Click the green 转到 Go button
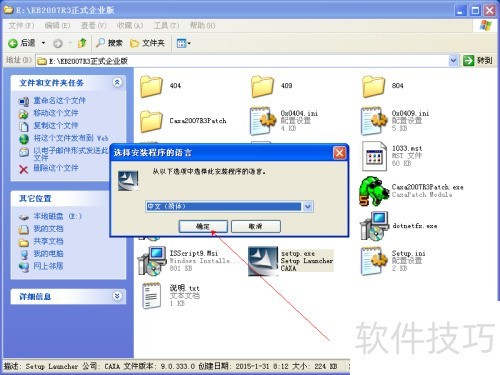Screen dimensions: 500x375 pyautogui.click(x=477, y=61)
